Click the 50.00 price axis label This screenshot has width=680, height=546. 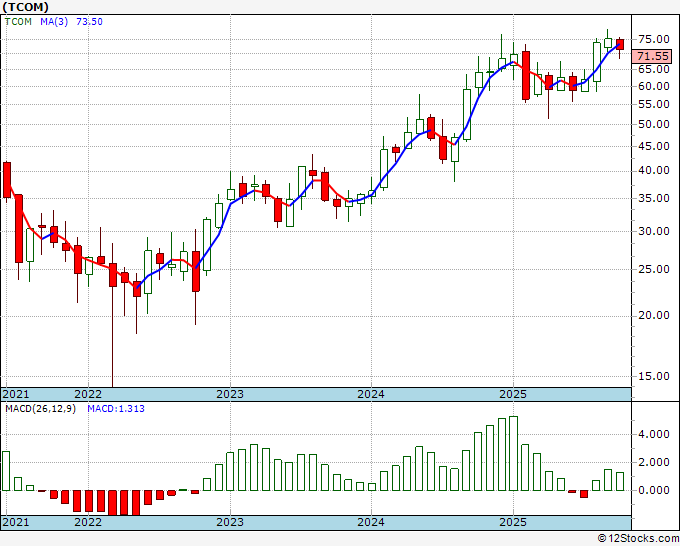[654, 124]
